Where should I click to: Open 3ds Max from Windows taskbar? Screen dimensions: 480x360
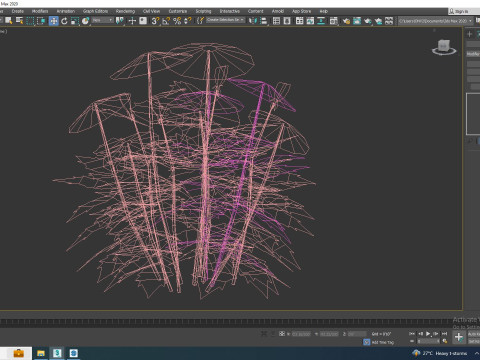coord(57,353)
